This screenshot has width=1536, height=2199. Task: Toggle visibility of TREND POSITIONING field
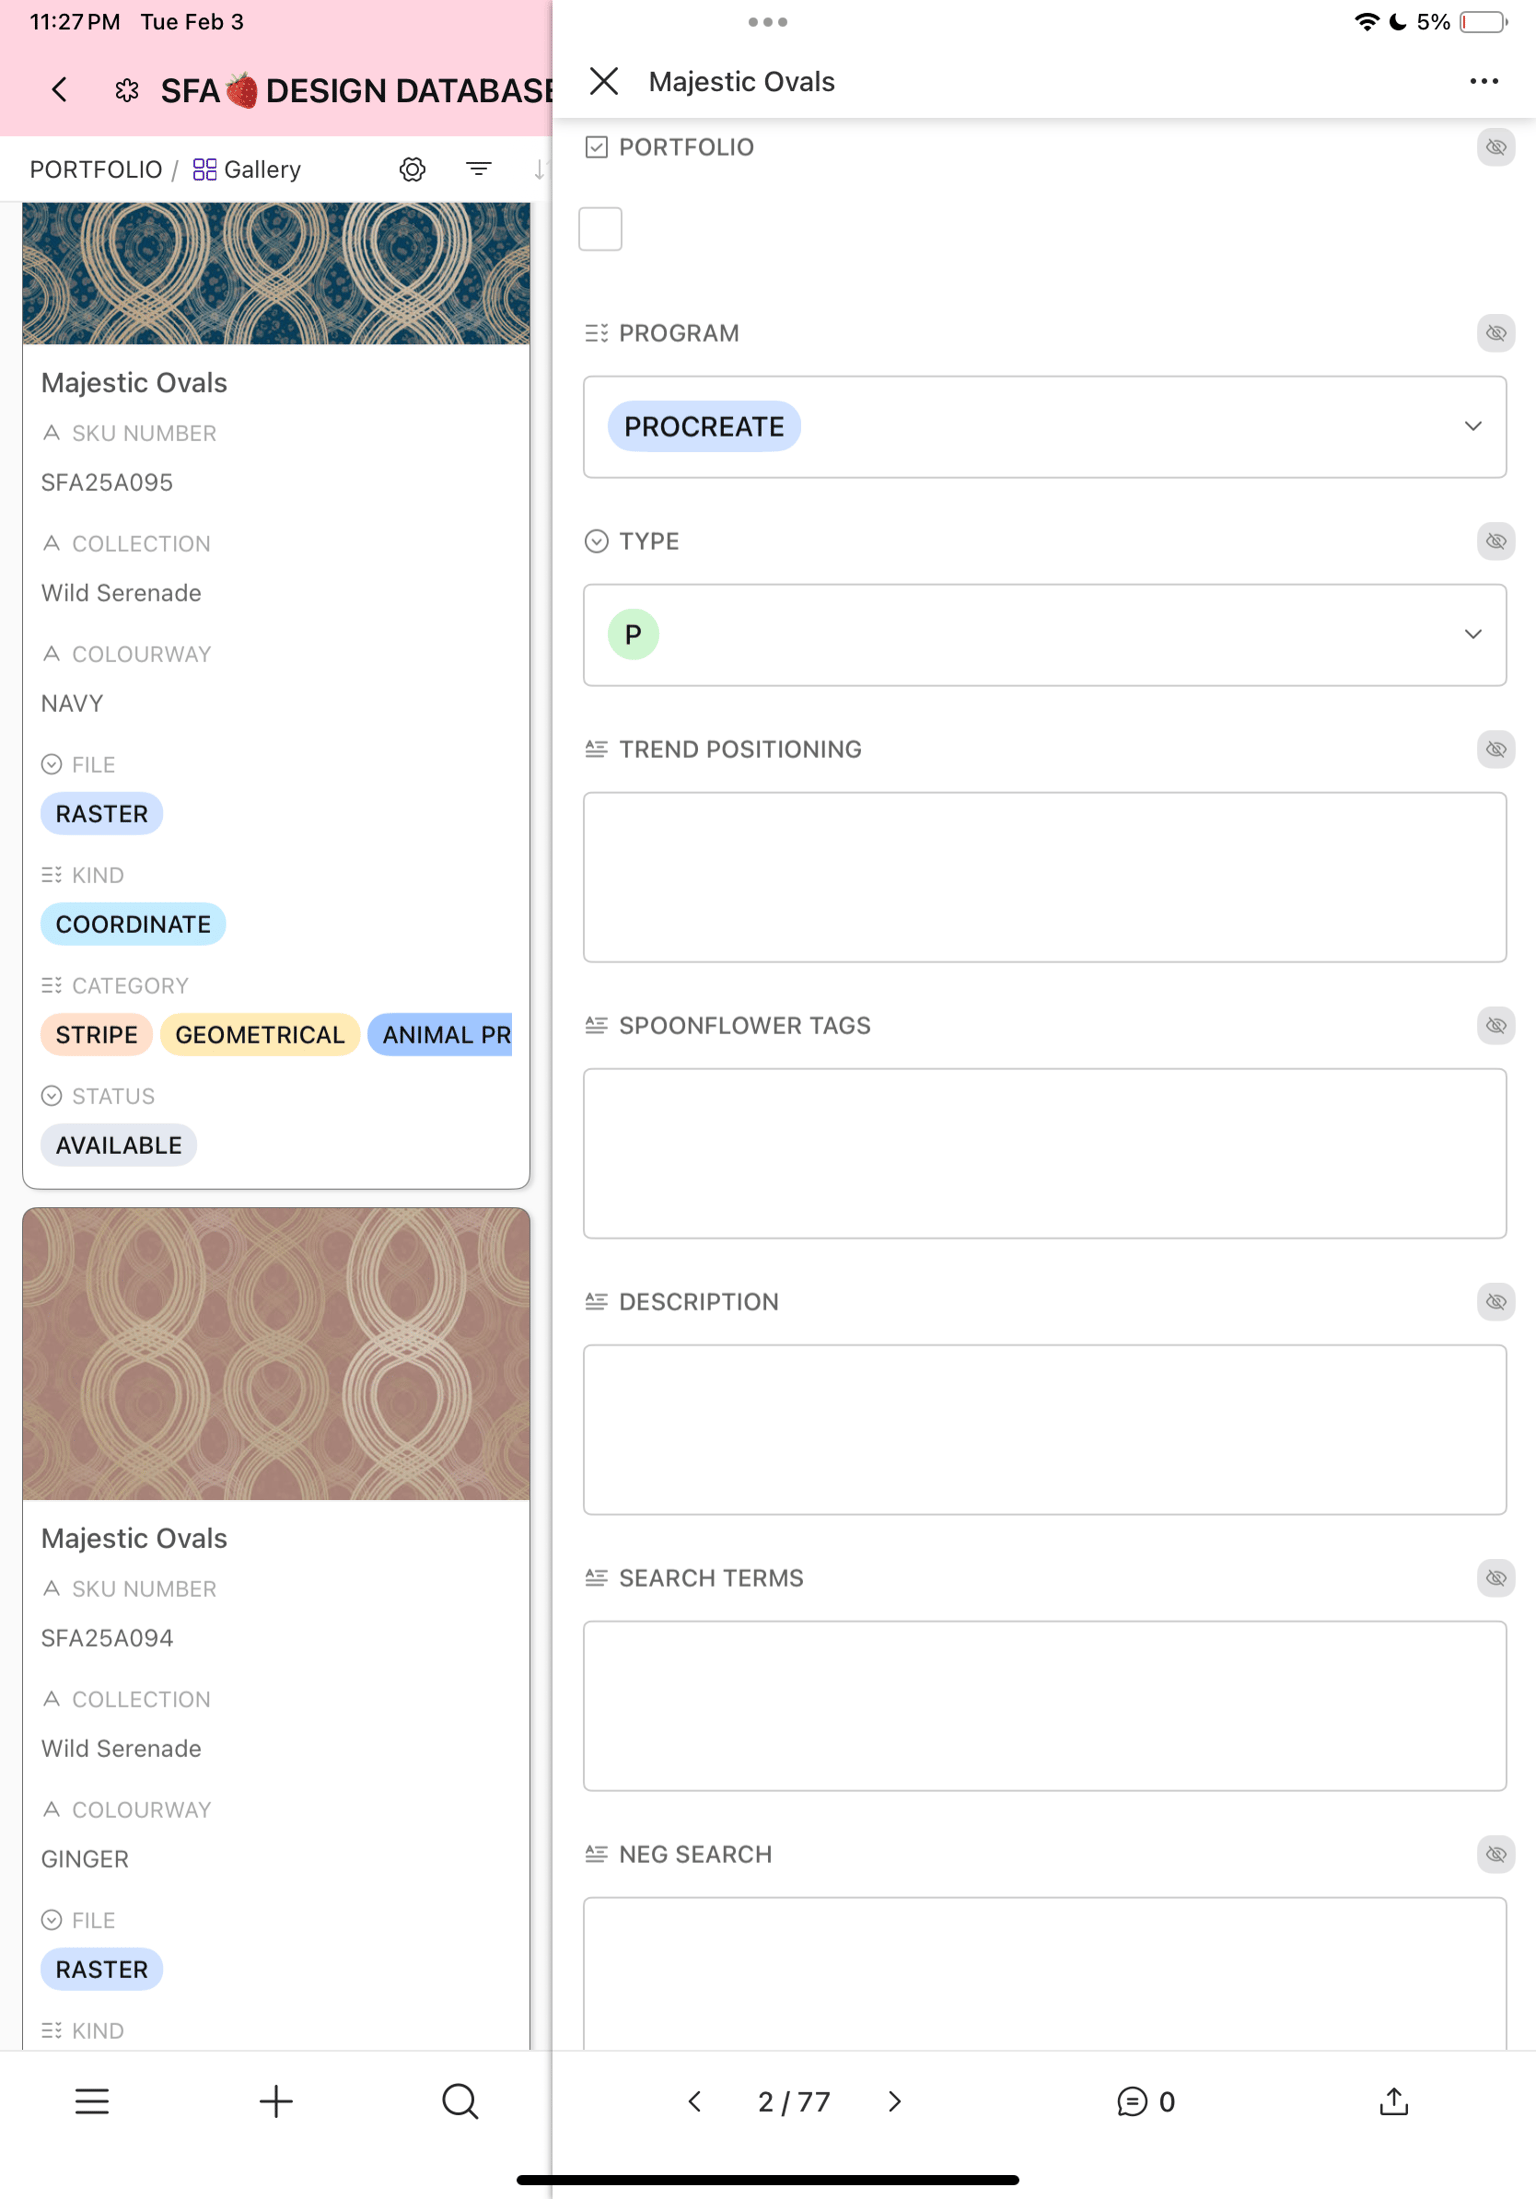pyautogui.click(x=1496, y=749)
